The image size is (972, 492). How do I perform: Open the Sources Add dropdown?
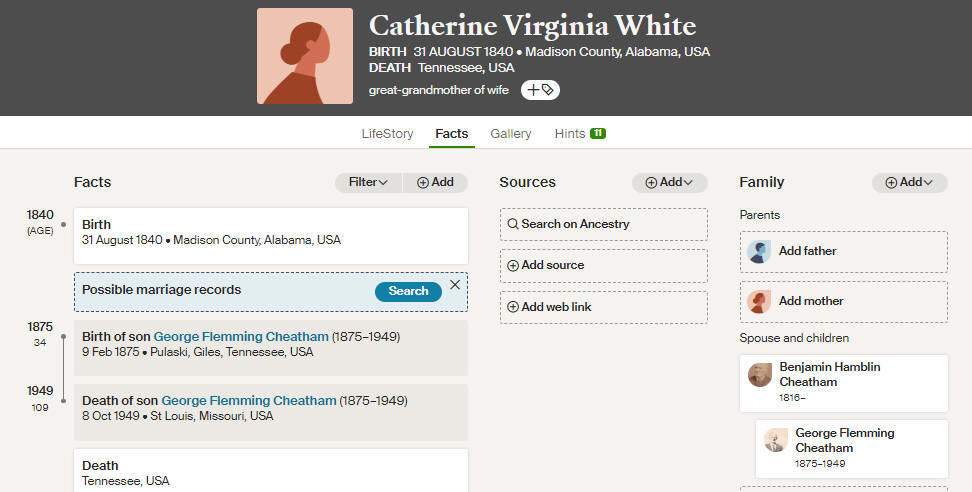pyautogui.click(x=669, y=182)
